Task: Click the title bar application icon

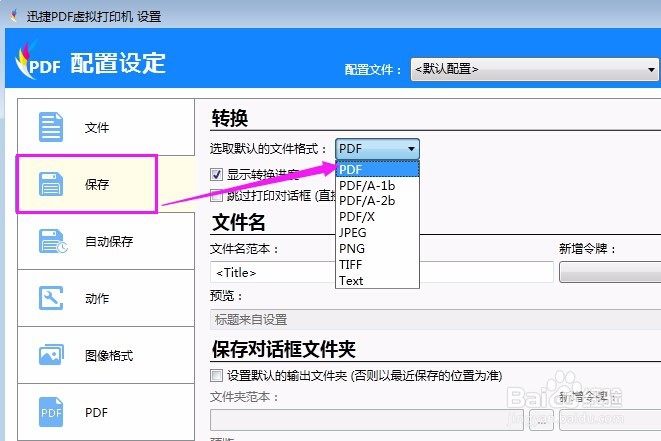Action: [x=15, y=16]
